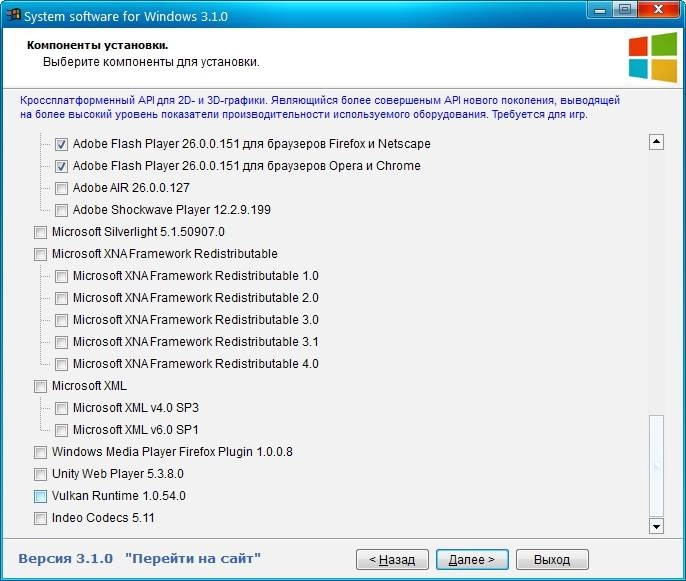The image size is (686, 581).
Task: Click Microsoft XNA Framework Redistributable group label
Action: [x=164, y=254]
